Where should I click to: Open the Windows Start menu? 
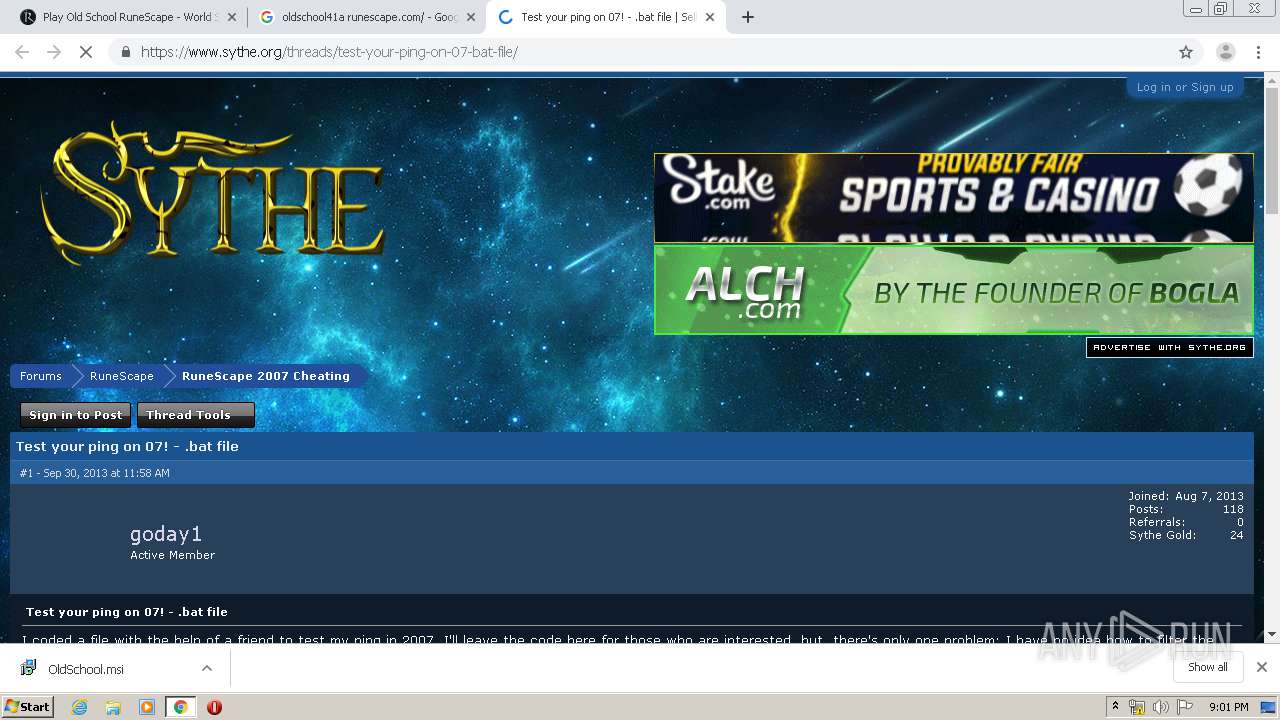coord(28,706)
